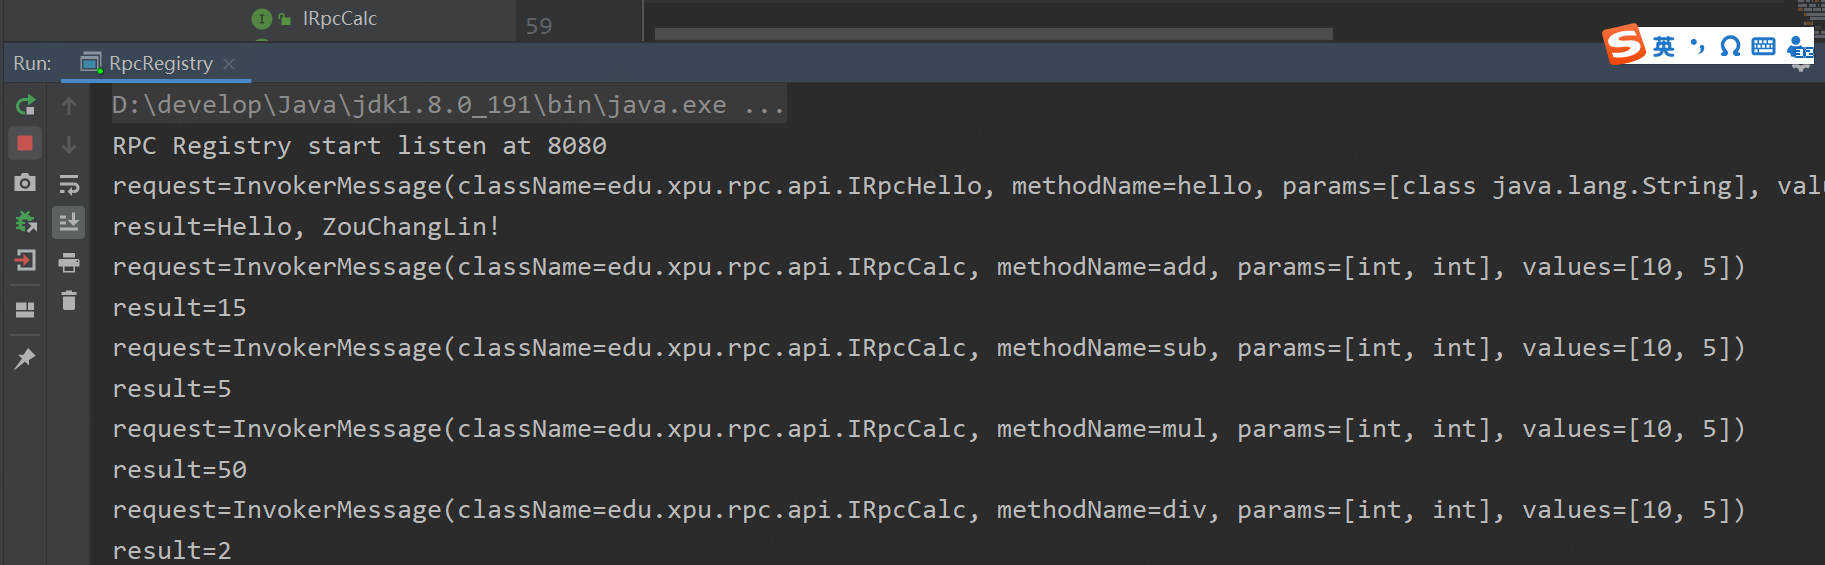Pin the RpcRegistry run tab

pyautogui.click(x=25, y=358)
